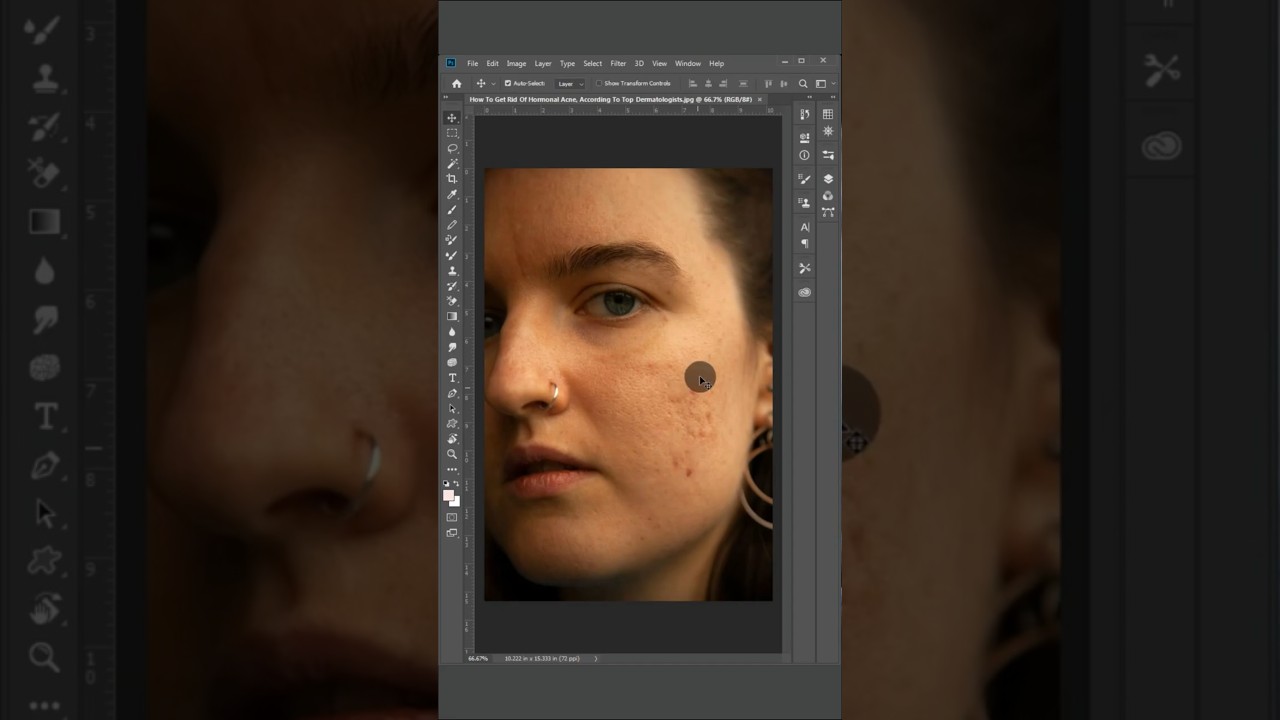Expand the status bar info arrow
Image resolution: width=1280 pixels, height=720 pixels.
tap(596, 658)
